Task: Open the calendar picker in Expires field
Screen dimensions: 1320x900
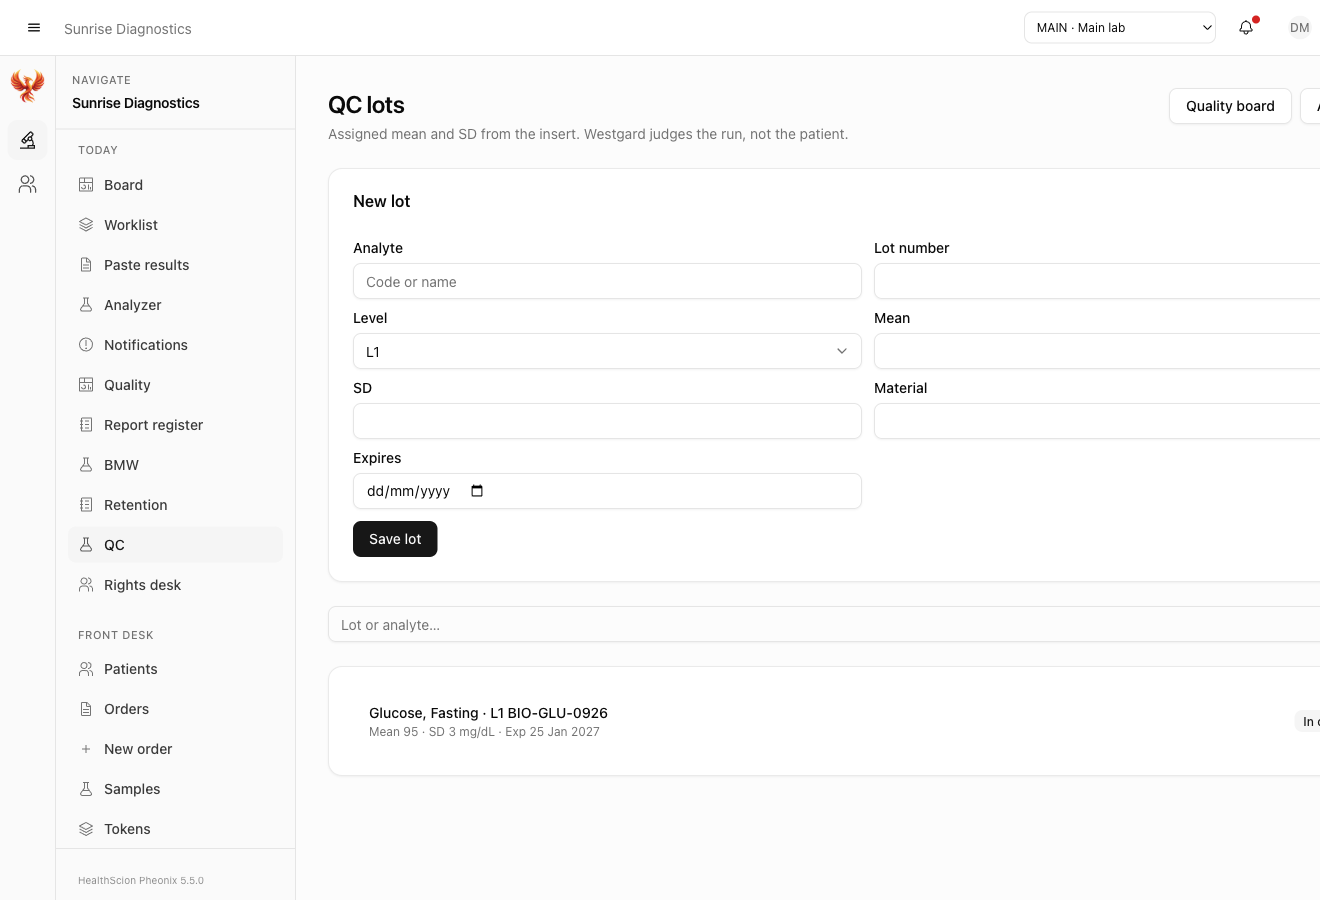Action: [x=477, y=491]
